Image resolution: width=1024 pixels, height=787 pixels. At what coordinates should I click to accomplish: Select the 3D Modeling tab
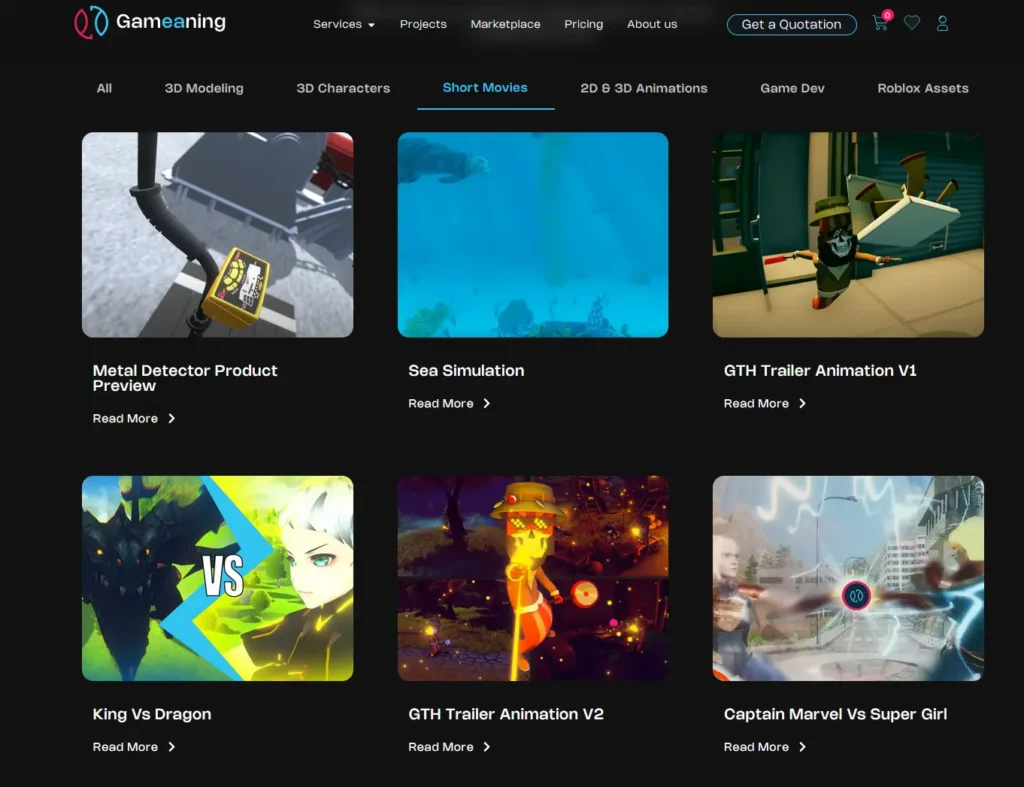pos(204,88)
